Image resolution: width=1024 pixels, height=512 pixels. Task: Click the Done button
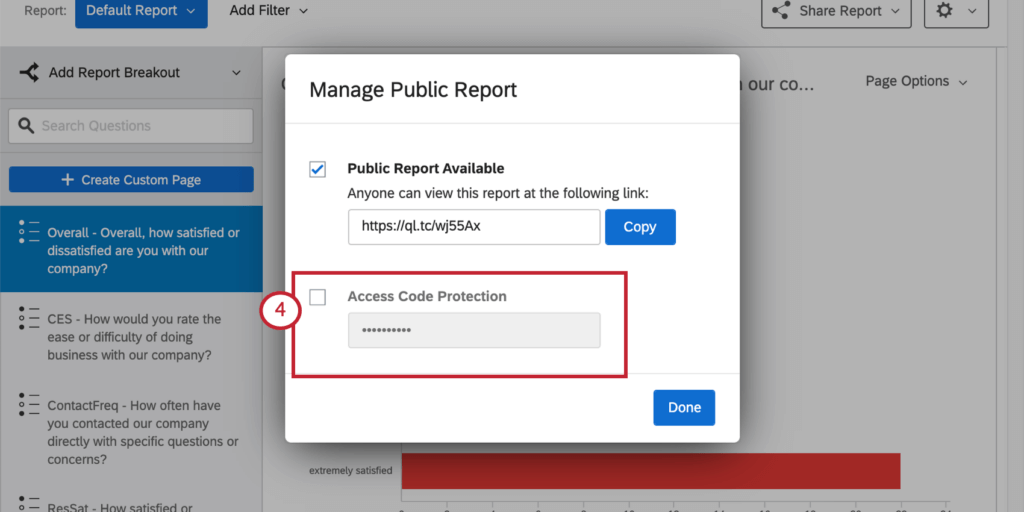[x=684, y=407]
